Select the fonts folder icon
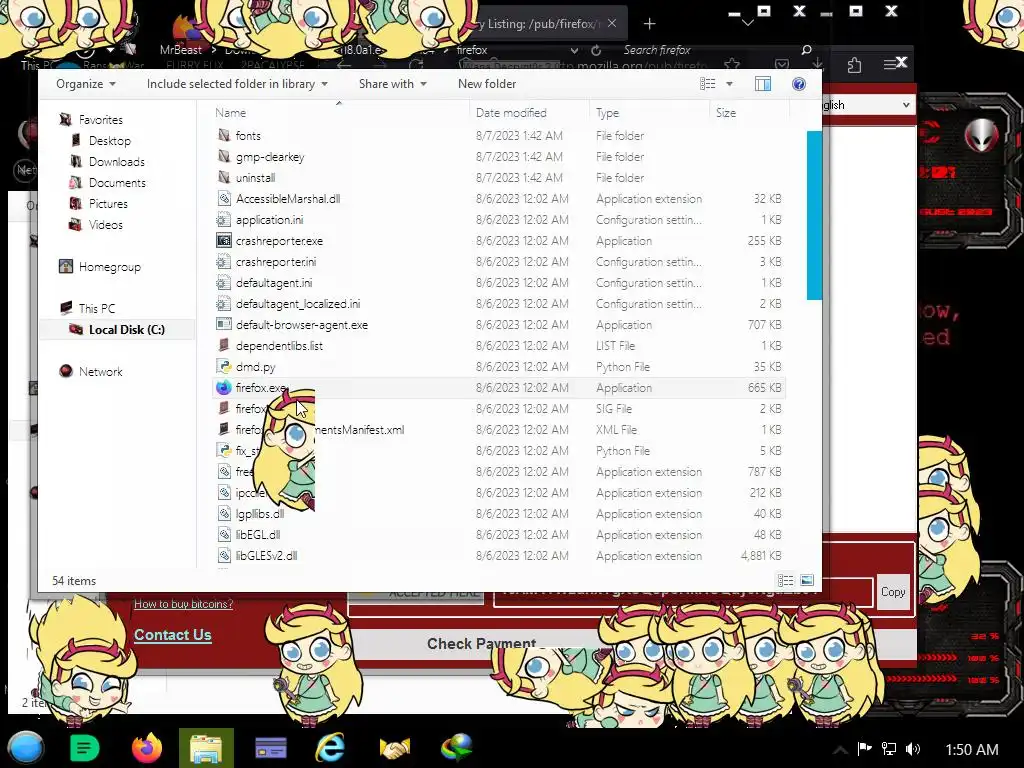The width and height of the screenshot is (1024, 768). tap(224, 135)
